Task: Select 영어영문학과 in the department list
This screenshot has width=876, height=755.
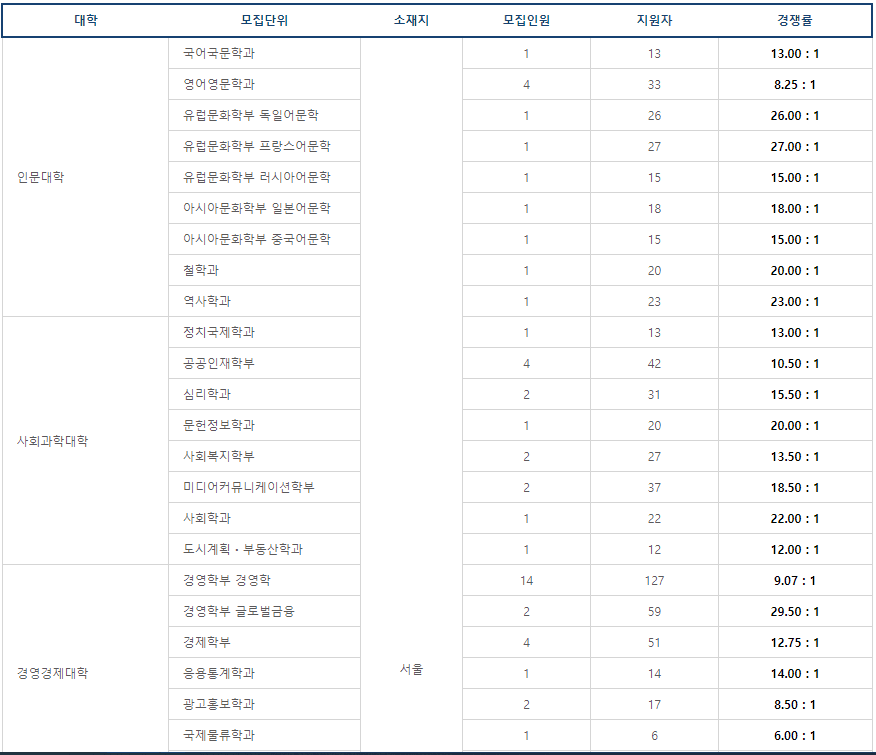Action: coord(219,84)
